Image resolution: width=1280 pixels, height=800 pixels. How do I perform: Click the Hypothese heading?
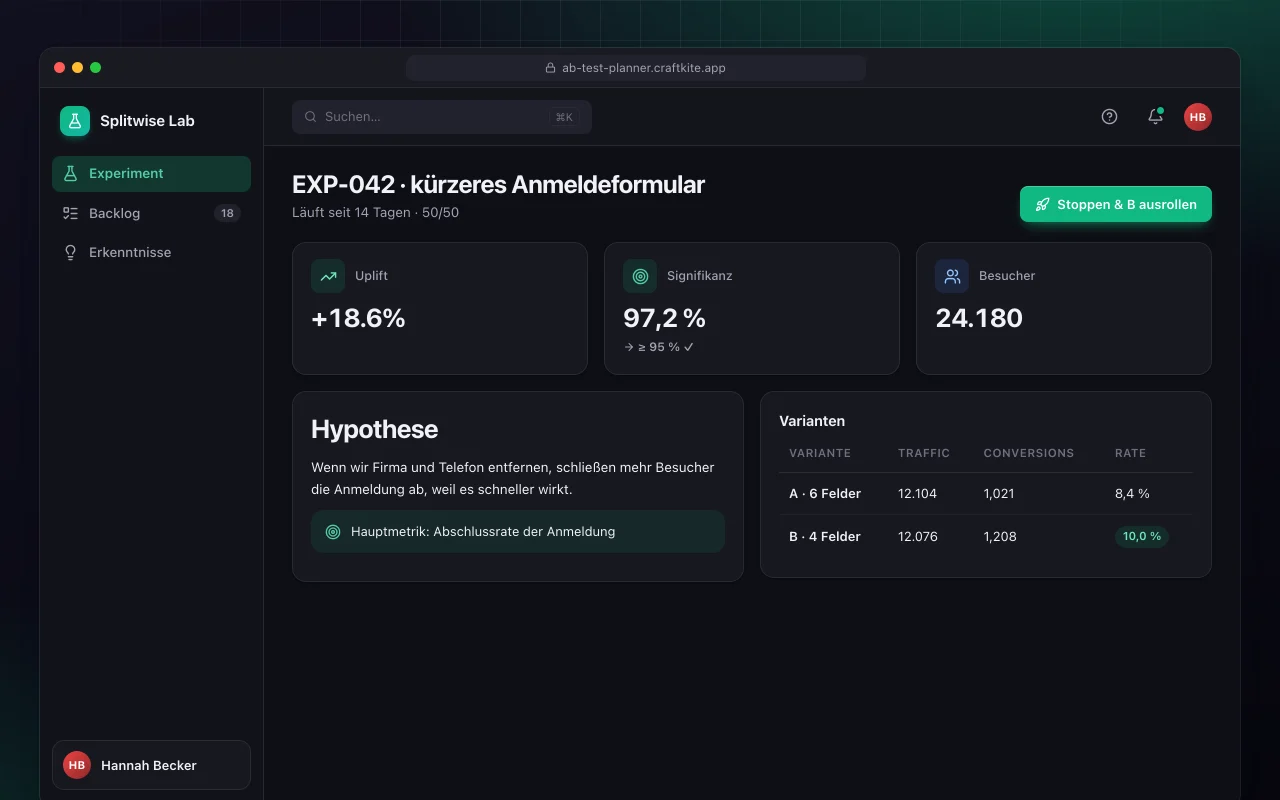click(375, 429)
